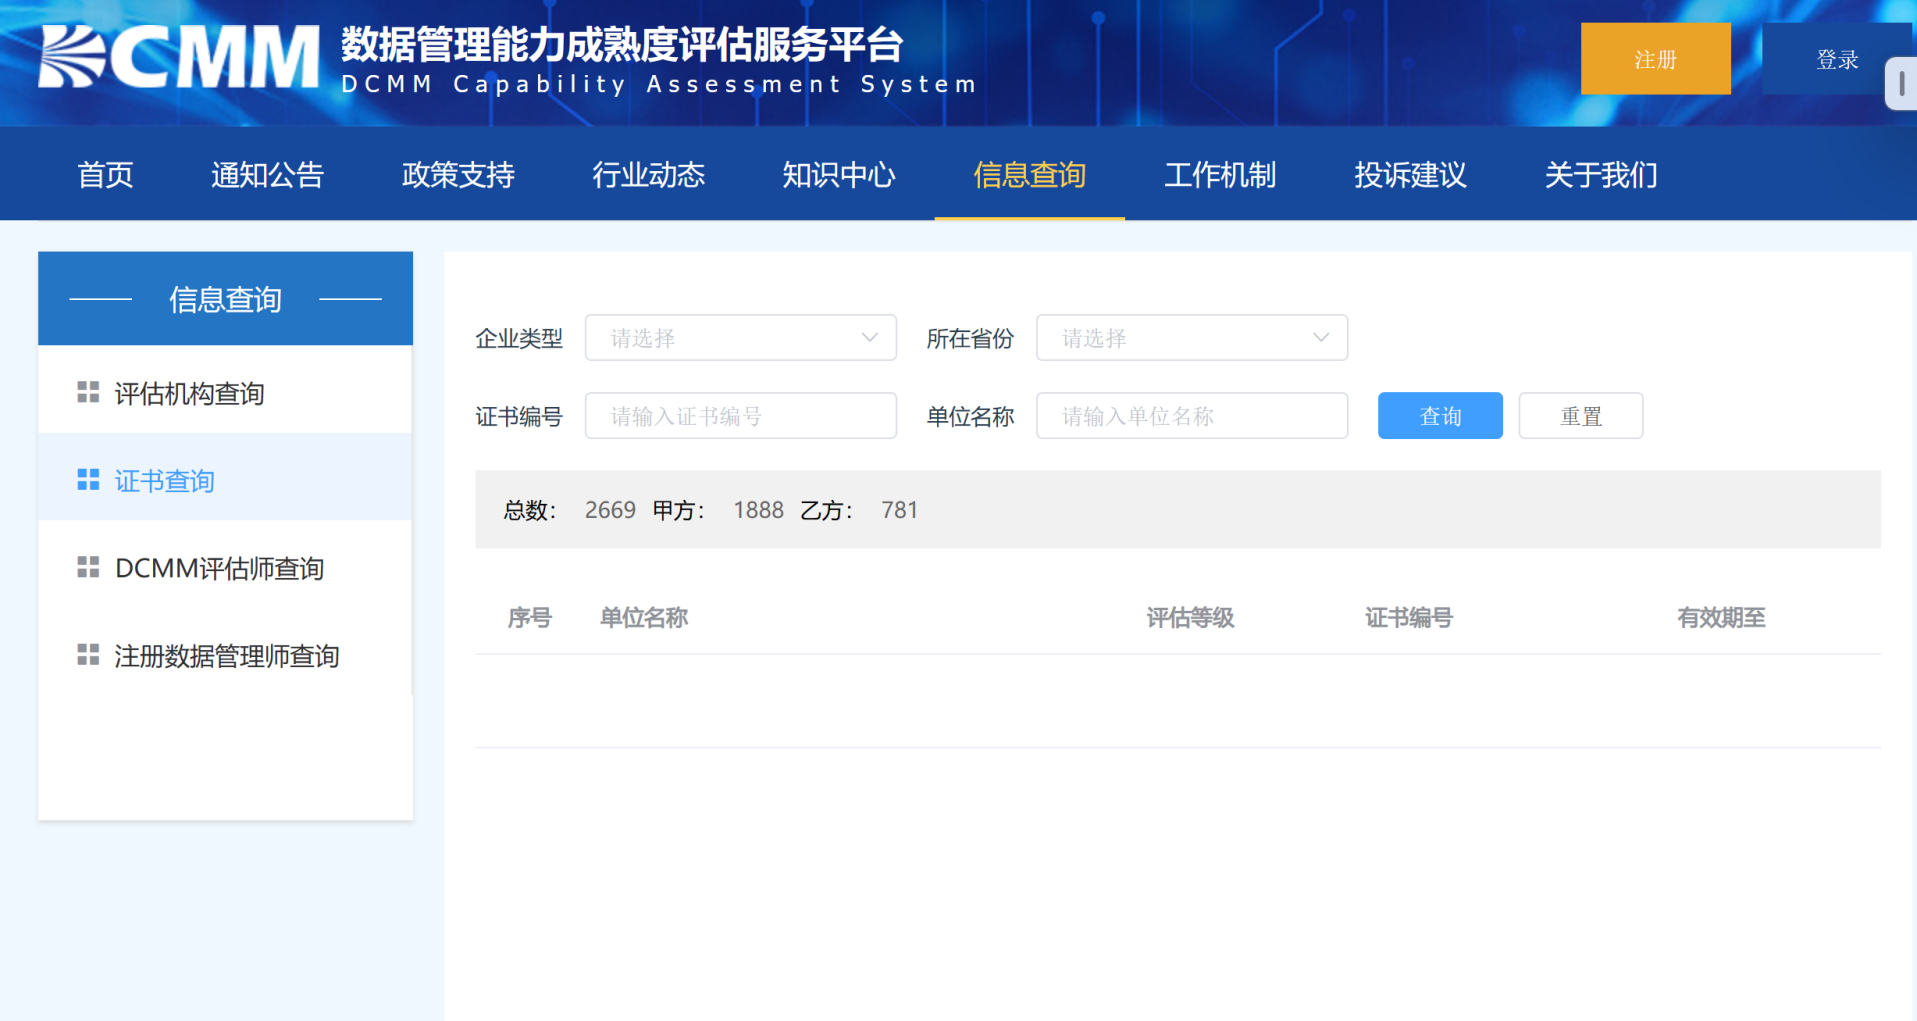Click the 乙方 count 781
Image resolution: width=1917 pixels, height=1021 pixels.
[899, 510]
